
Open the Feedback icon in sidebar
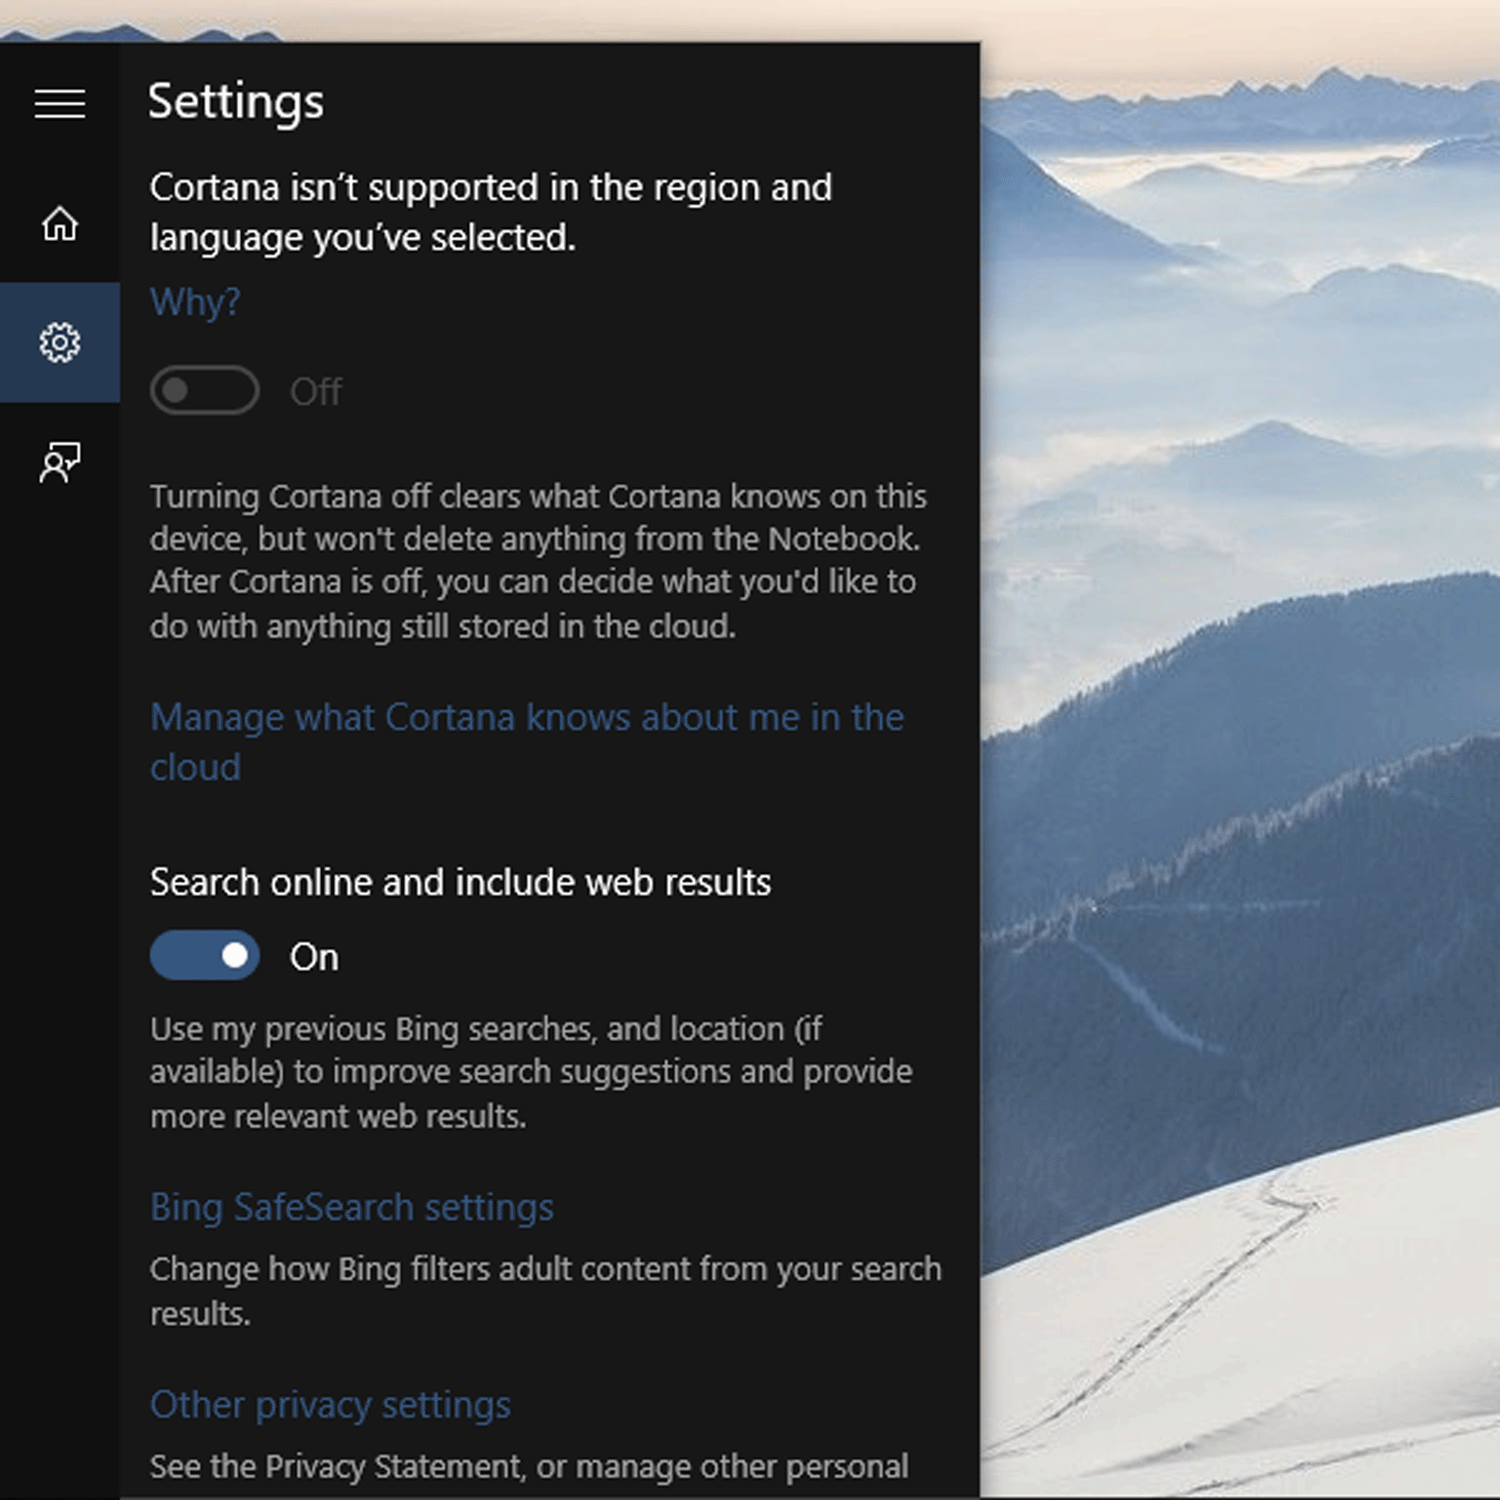(60, 462)
